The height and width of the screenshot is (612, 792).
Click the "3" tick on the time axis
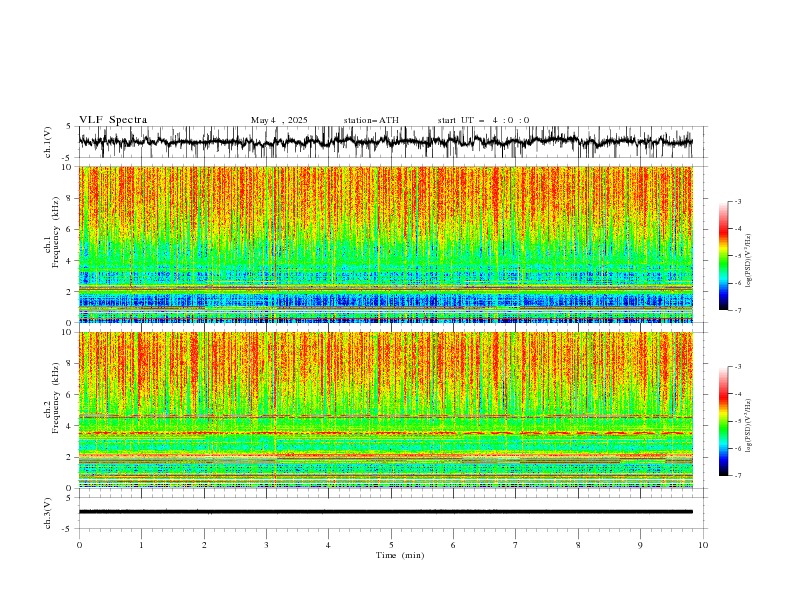266,545
